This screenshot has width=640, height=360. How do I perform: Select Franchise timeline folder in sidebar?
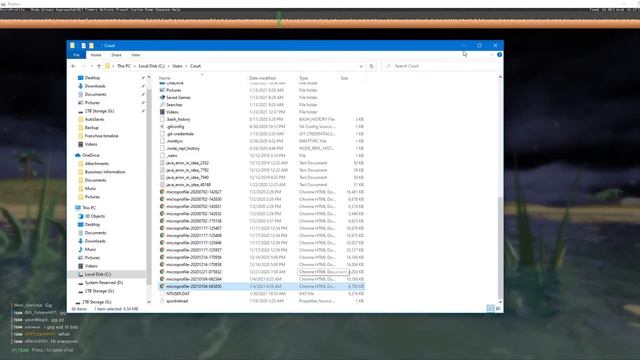pyautogui.click(x=102, y=136)
